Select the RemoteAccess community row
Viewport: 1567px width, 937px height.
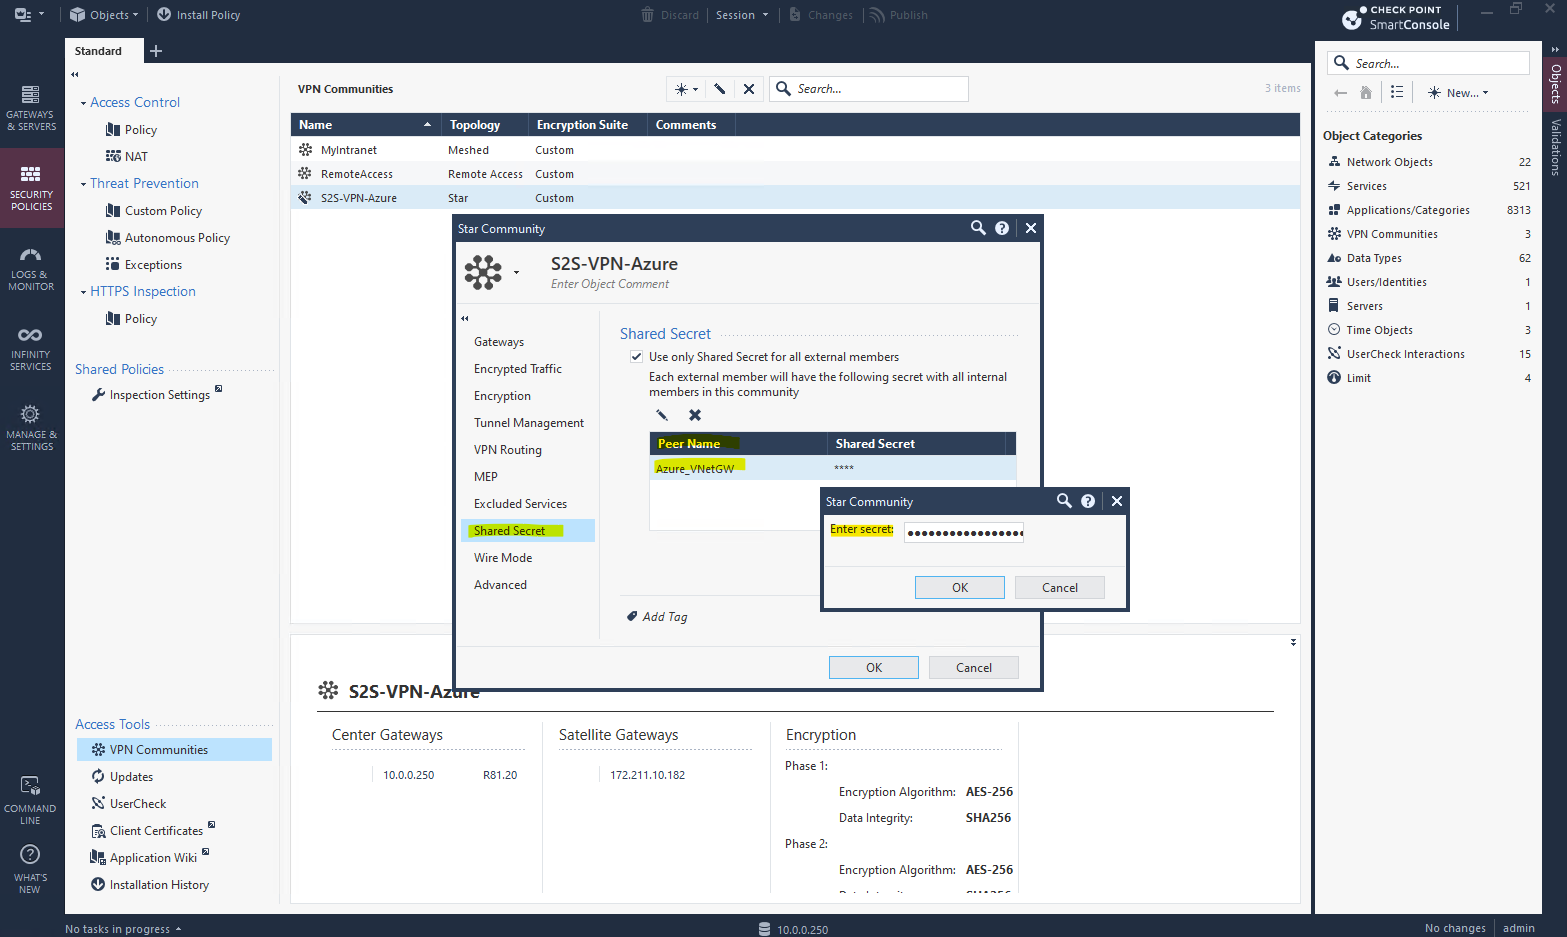795,174
